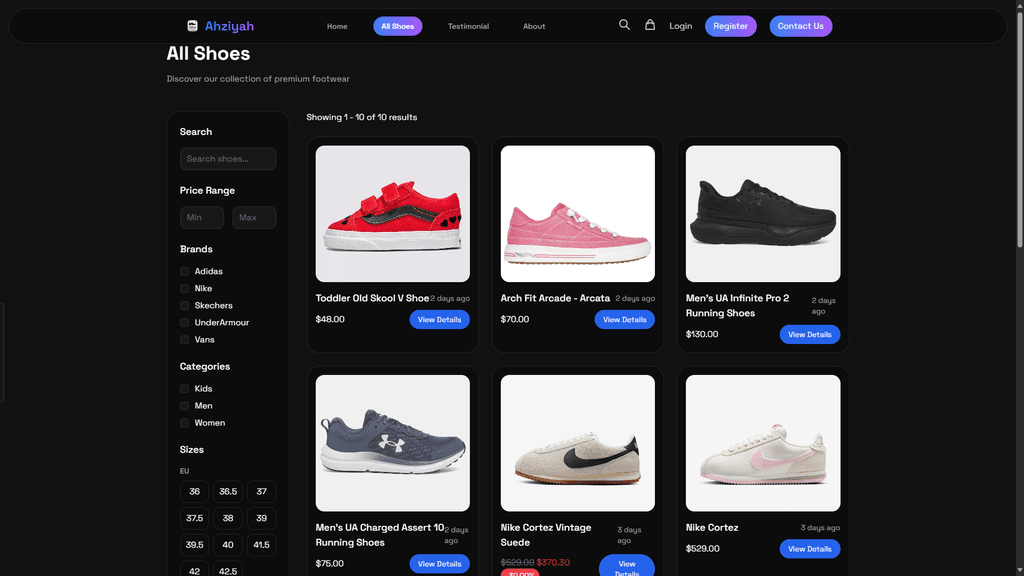
Task: Enable the Men category checkbox
Action: click(x=184, y=406)
